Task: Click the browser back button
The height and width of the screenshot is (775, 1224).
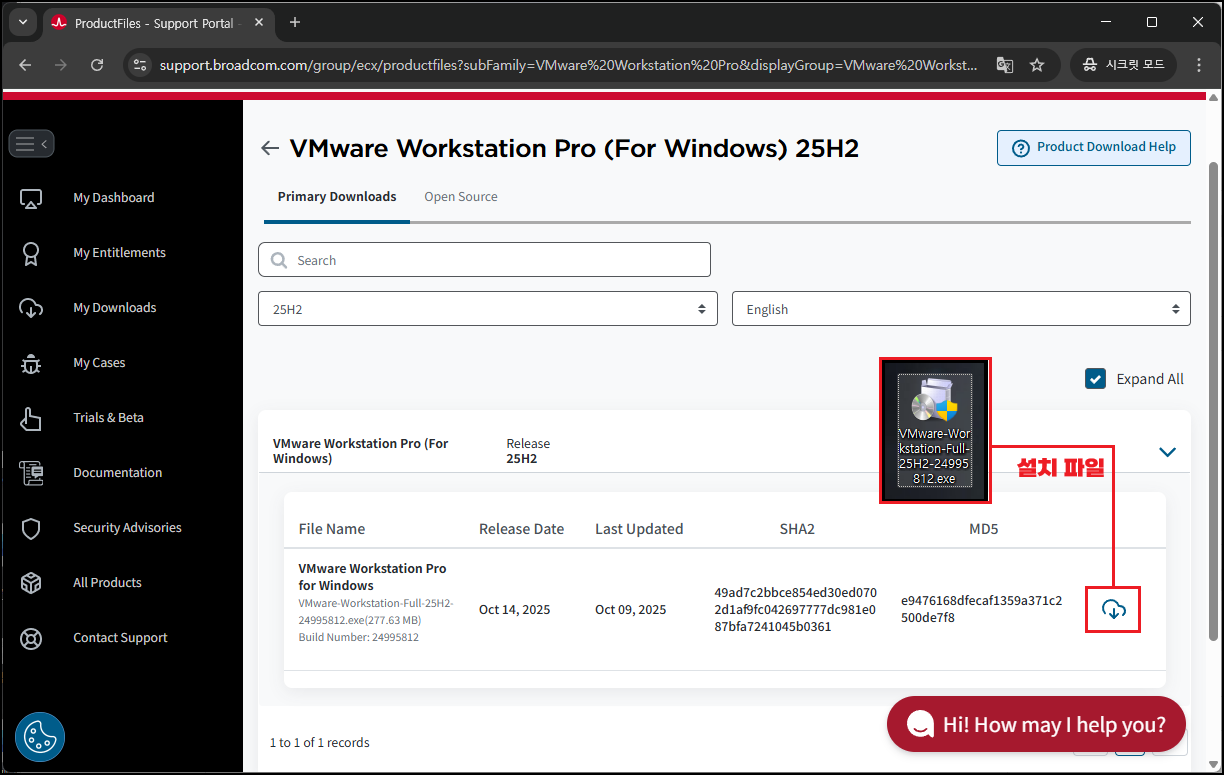Action: point(25,65)
